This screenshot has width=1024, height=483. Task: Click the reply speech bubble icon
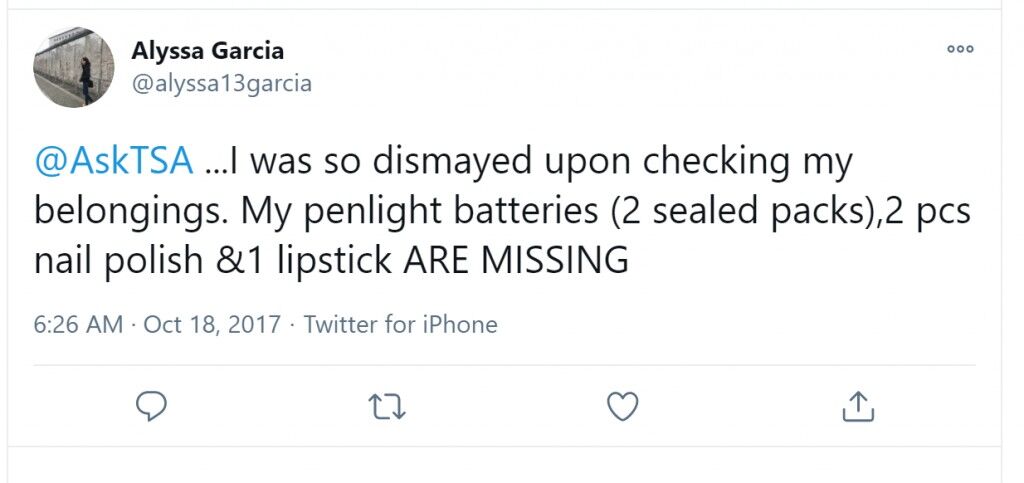[152, 407]
